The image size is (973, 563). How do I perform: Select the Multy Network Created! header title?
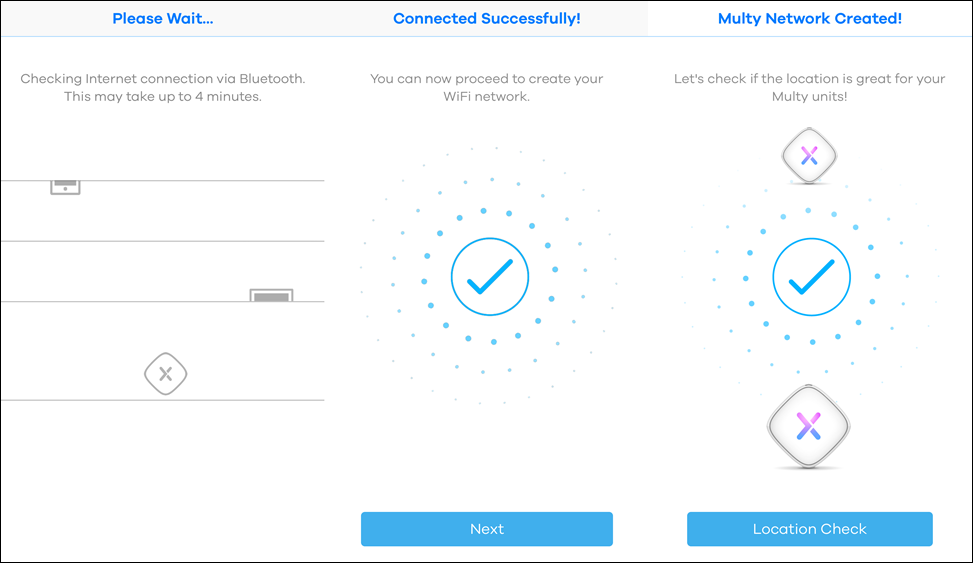click(x=809, y=19)
